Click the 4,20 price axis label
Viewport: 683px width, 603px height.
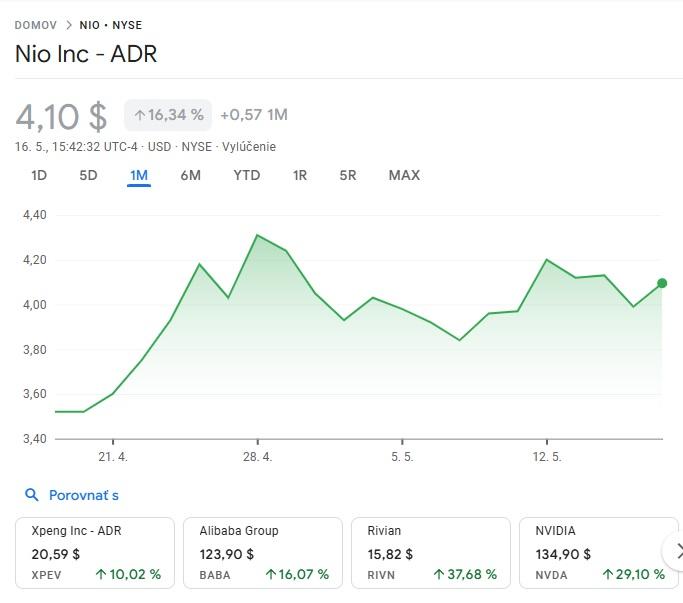point(34,260)
